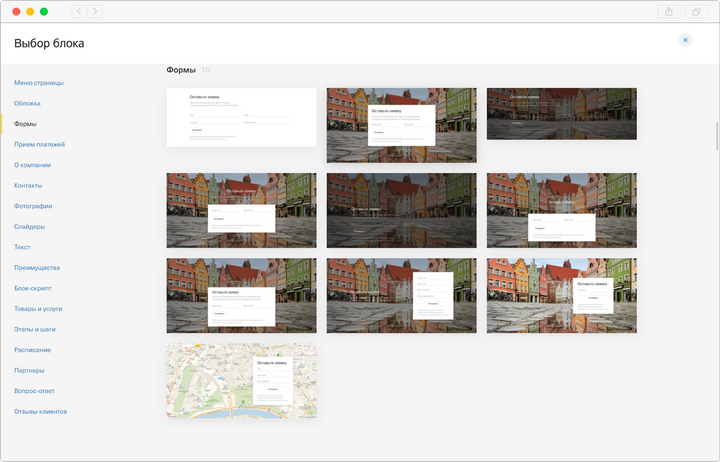Viewport: 720px width, 462px height.
Task: Select the Обложка category
Action: tap(27, 103)
